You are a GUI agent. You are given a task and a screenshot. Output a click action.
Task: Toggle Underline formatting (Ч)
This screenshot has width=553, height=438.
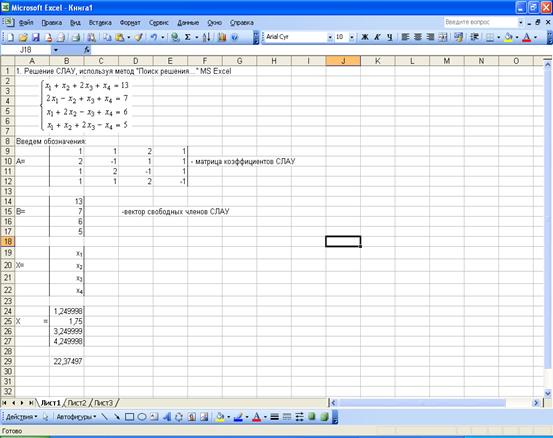point(389,37)
